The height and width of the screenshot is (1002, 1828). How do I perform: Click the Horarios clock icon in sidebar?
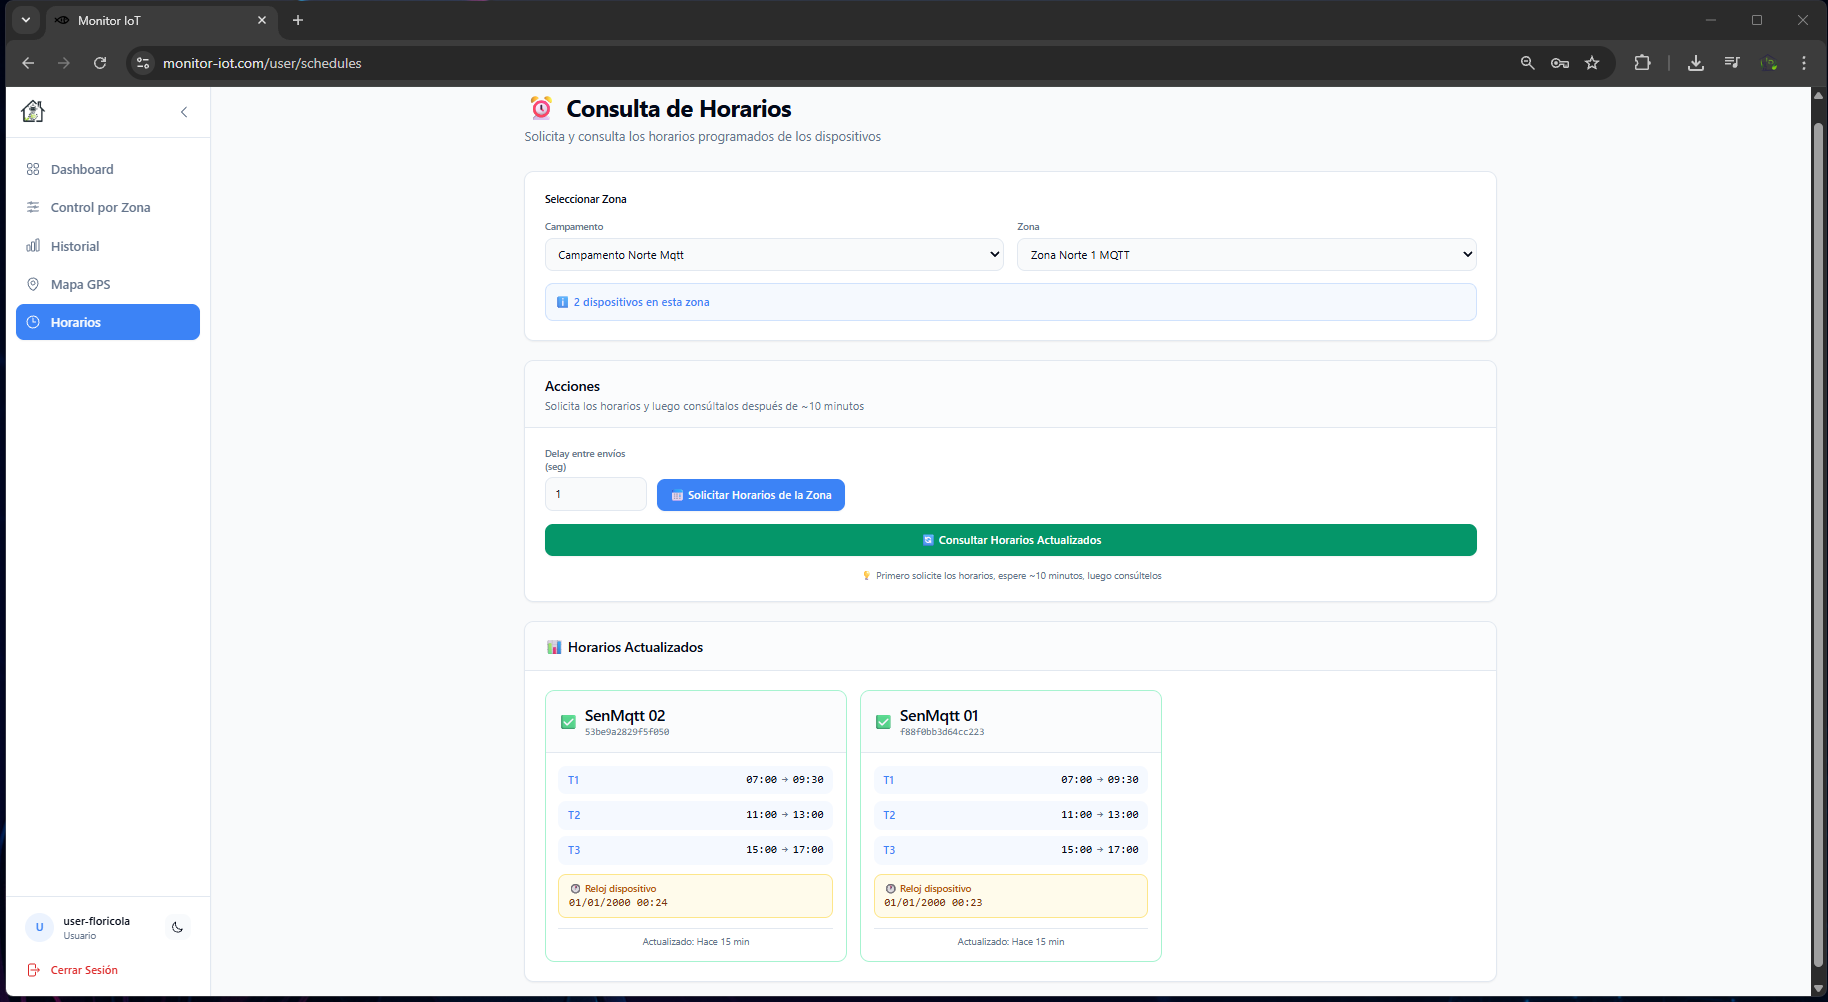point(33,322)
